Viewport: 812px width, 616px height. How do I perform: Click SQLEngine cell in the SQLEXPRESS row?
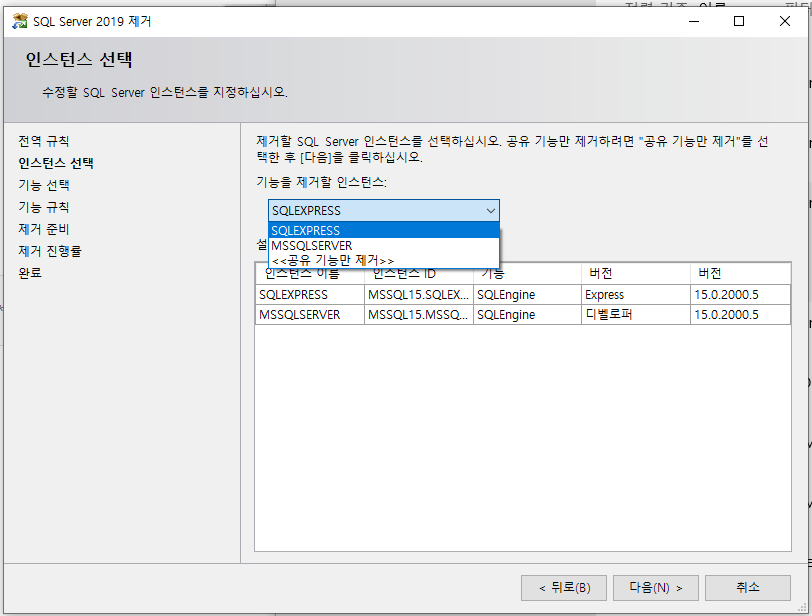(527, 295)
